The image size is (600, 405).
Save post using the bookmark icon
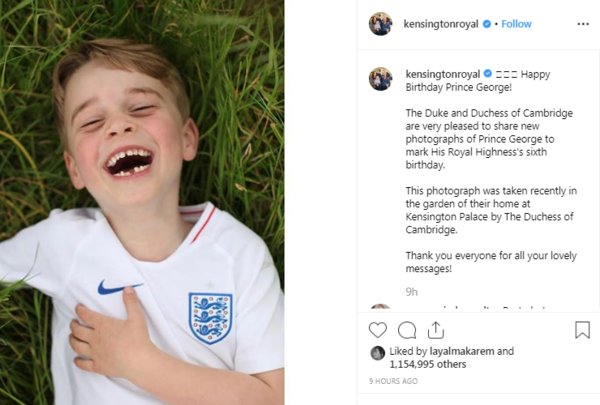click(583, 329)
